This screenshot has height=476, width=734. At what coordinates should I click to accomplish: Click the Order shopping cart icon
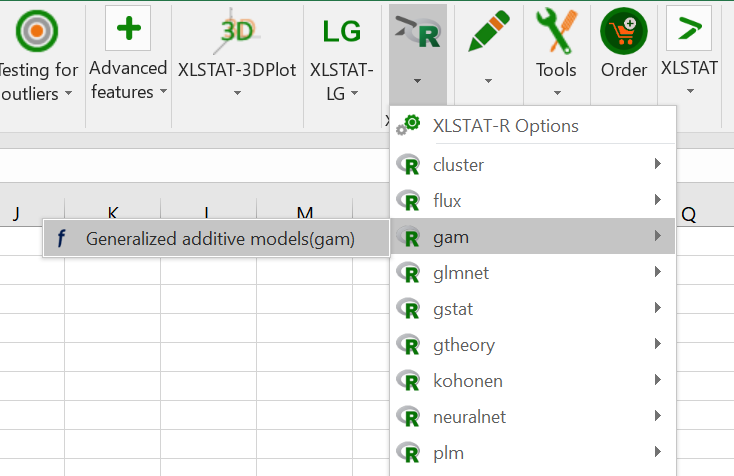[624, 31]
